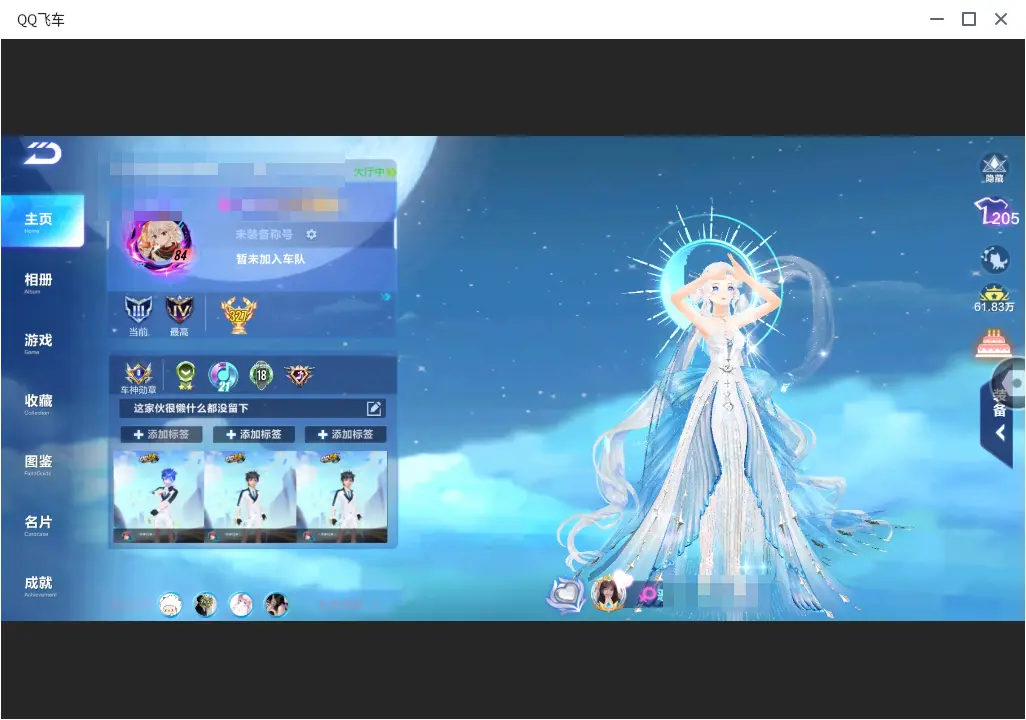
Task: Click the player avatar with level 84
Action: pyautogui.click(x=162, y=245)
